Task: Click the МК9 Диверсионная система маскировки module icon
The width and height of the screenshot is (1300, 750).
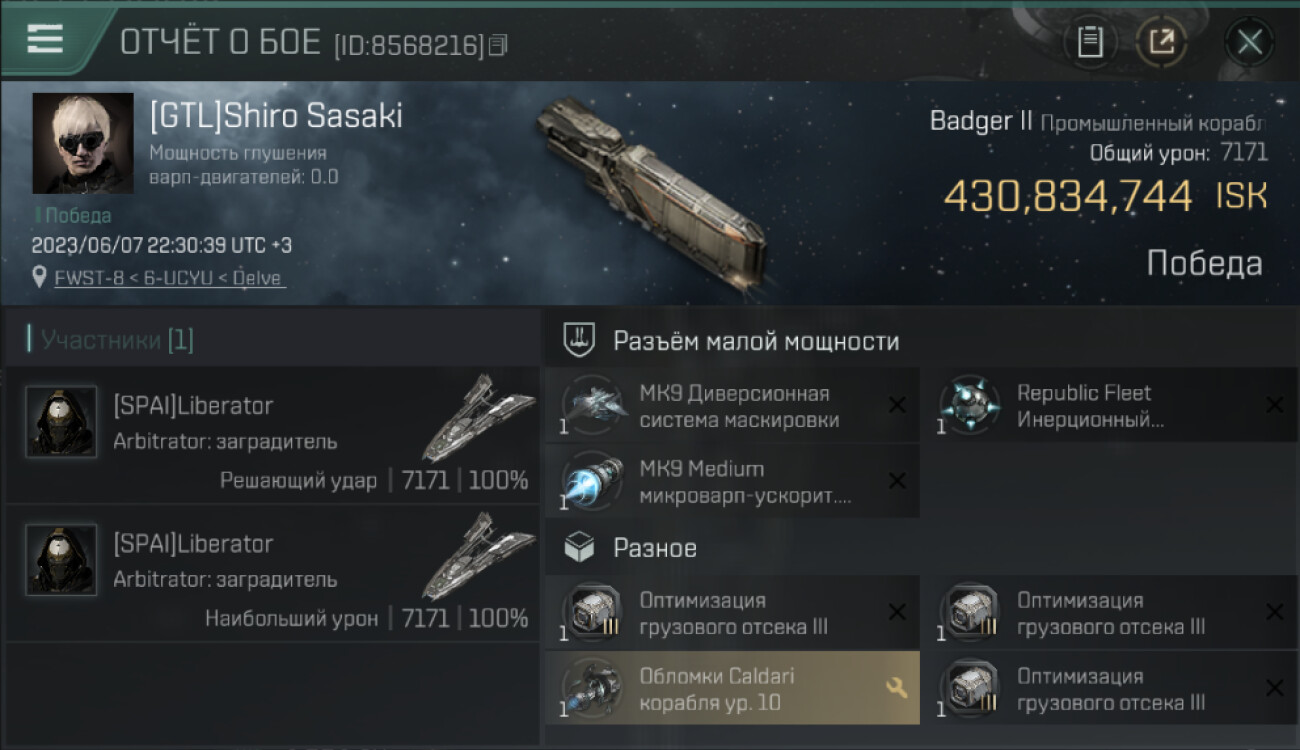Action: pos(592,405)
